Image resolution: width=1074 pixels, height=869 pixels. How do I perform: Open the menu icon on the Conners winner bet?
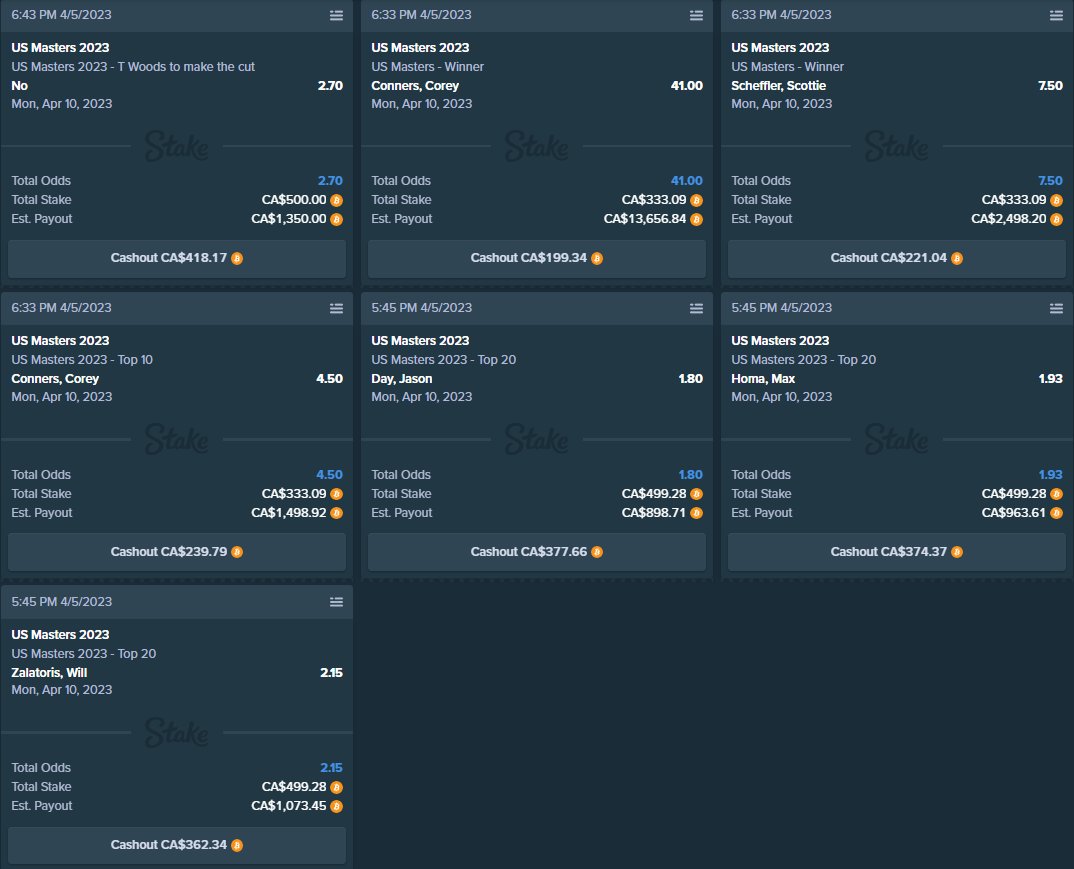pyautogui.click(x=697, y=15)
